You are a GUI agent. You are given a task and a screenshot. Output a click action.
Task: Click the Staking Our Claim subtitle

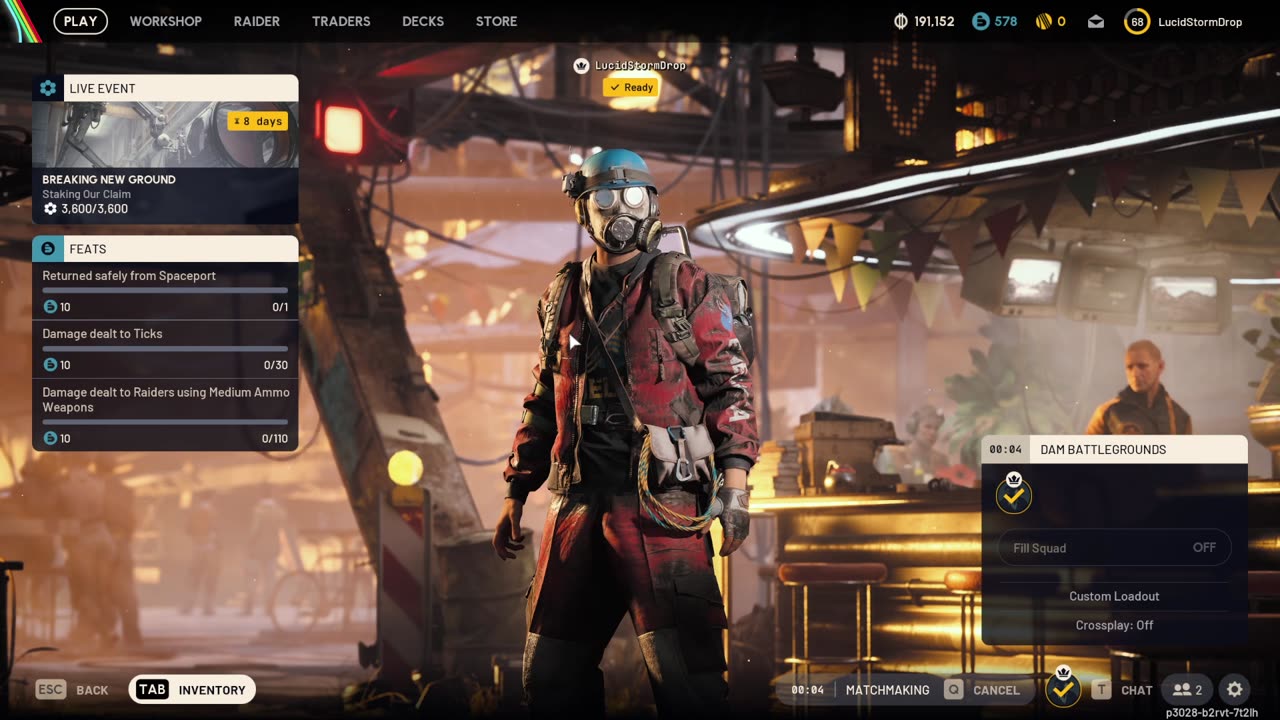click(86, 194)
